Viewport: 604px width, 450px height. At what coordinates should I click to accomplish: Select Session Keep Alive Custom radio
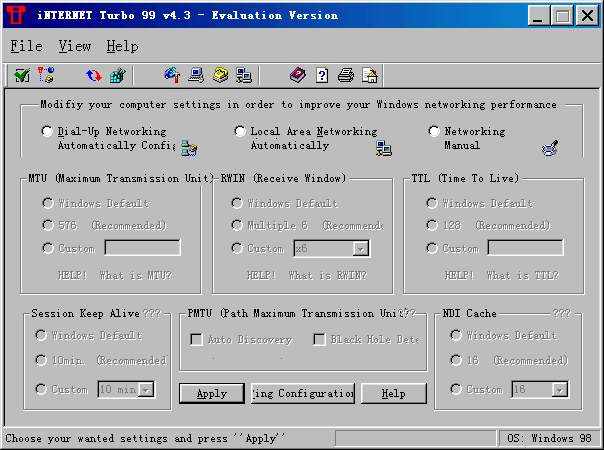41,389
